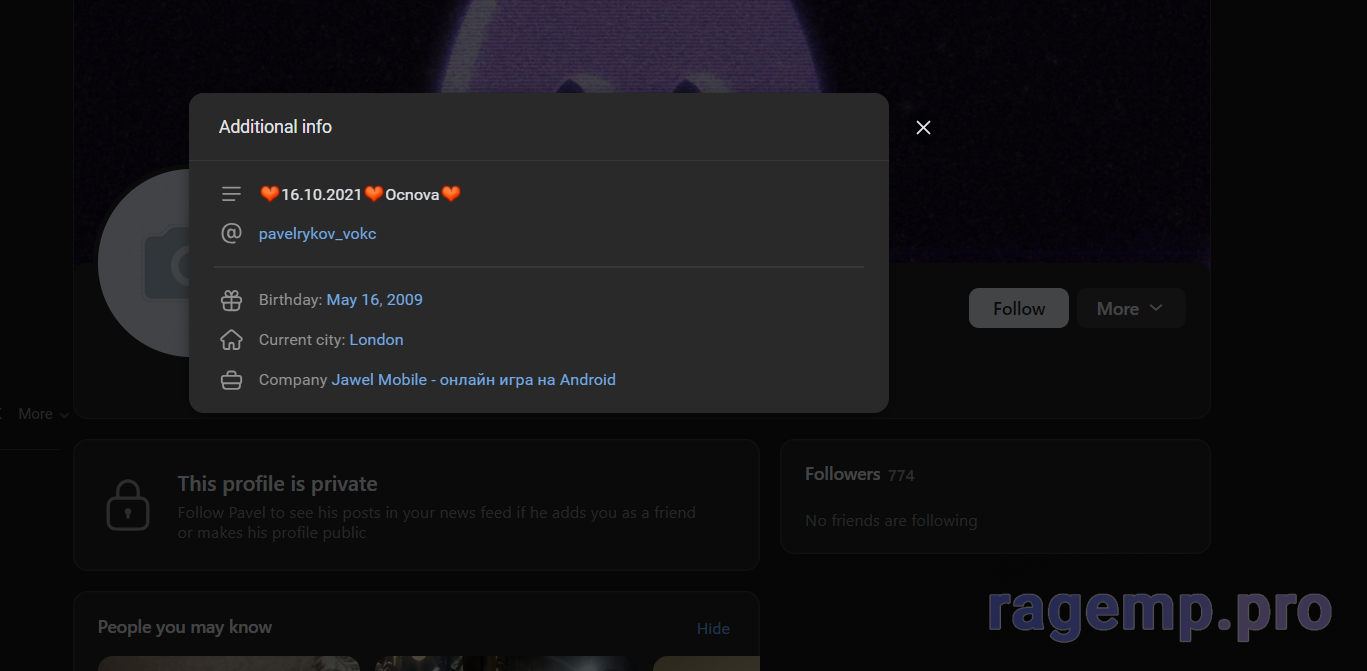Viewport: 1367px width, 671px height.
Task: Open the May 16, 2009 birthday link
Action: coord(374,300)
